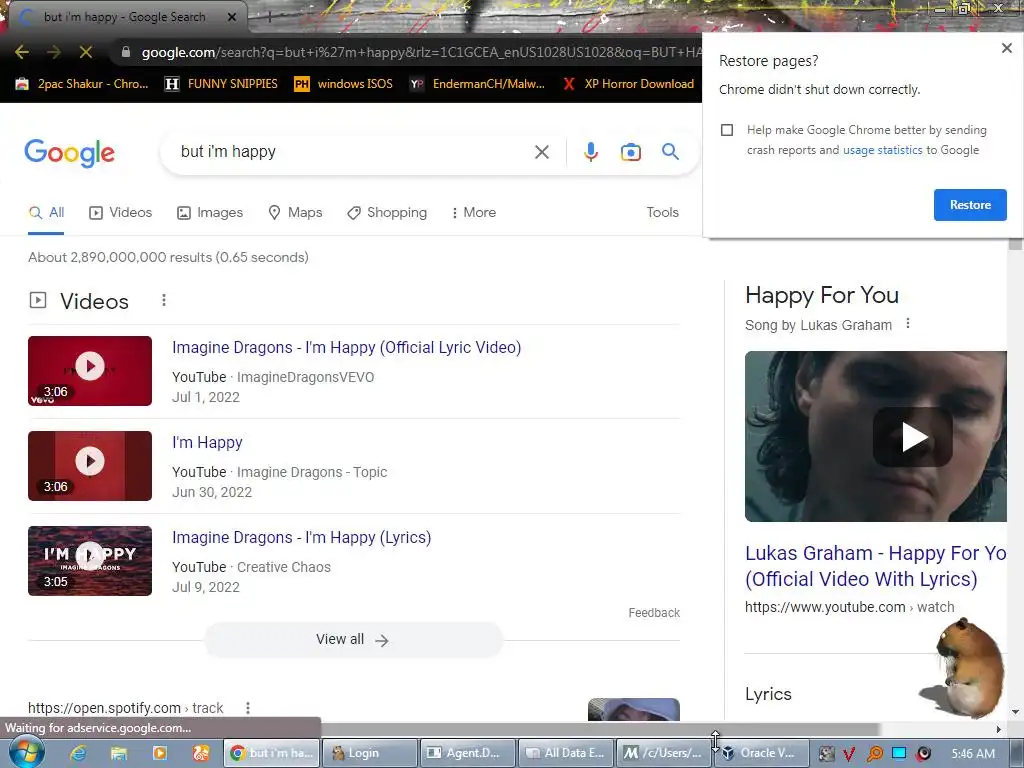Switch to the /c/Users/... taskbar window

coord(664,753)
